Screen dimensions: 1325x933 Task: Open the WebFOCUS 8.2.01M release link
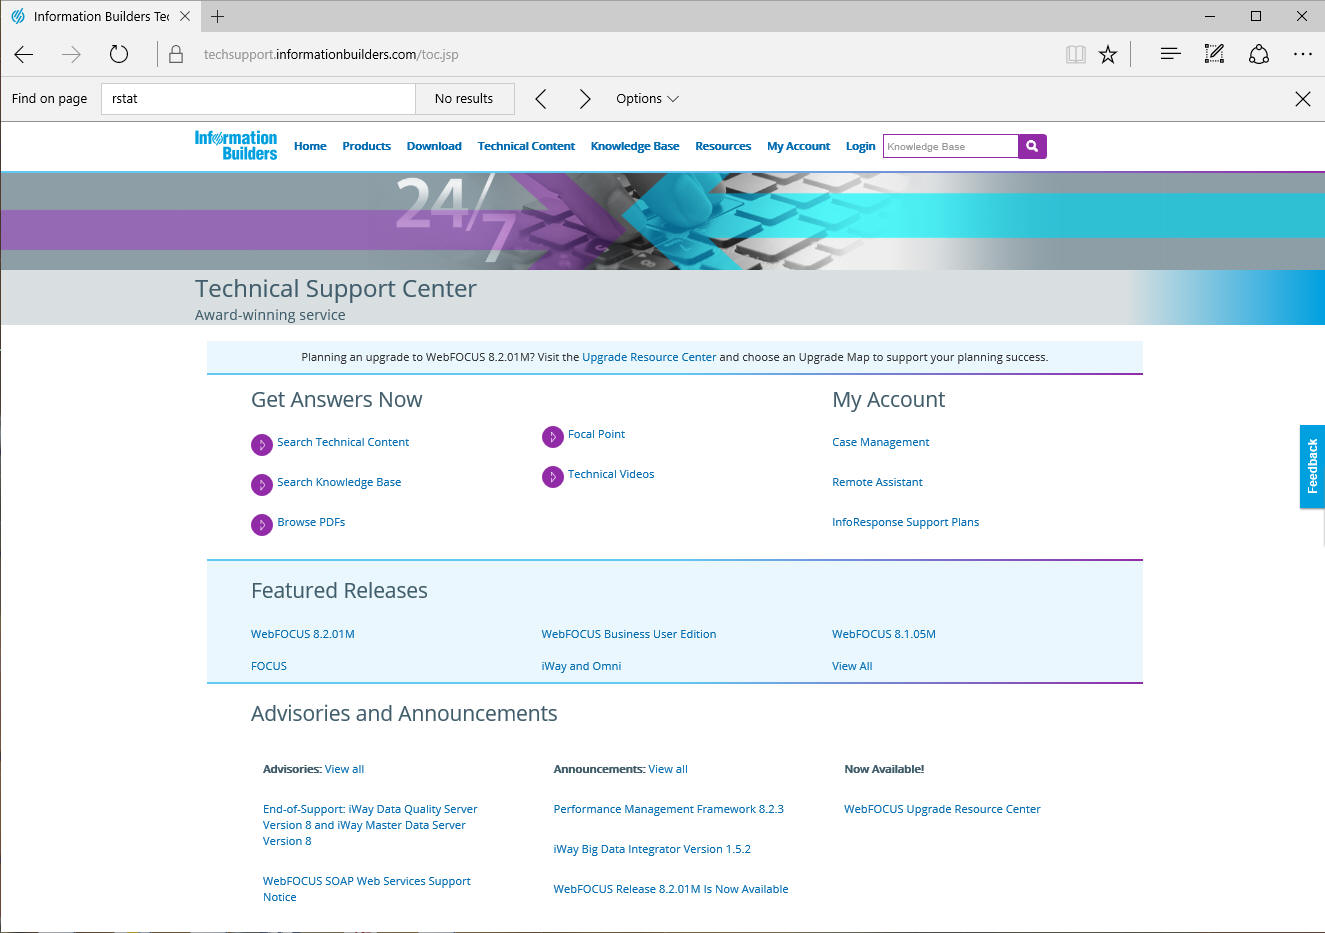point(303,634)
